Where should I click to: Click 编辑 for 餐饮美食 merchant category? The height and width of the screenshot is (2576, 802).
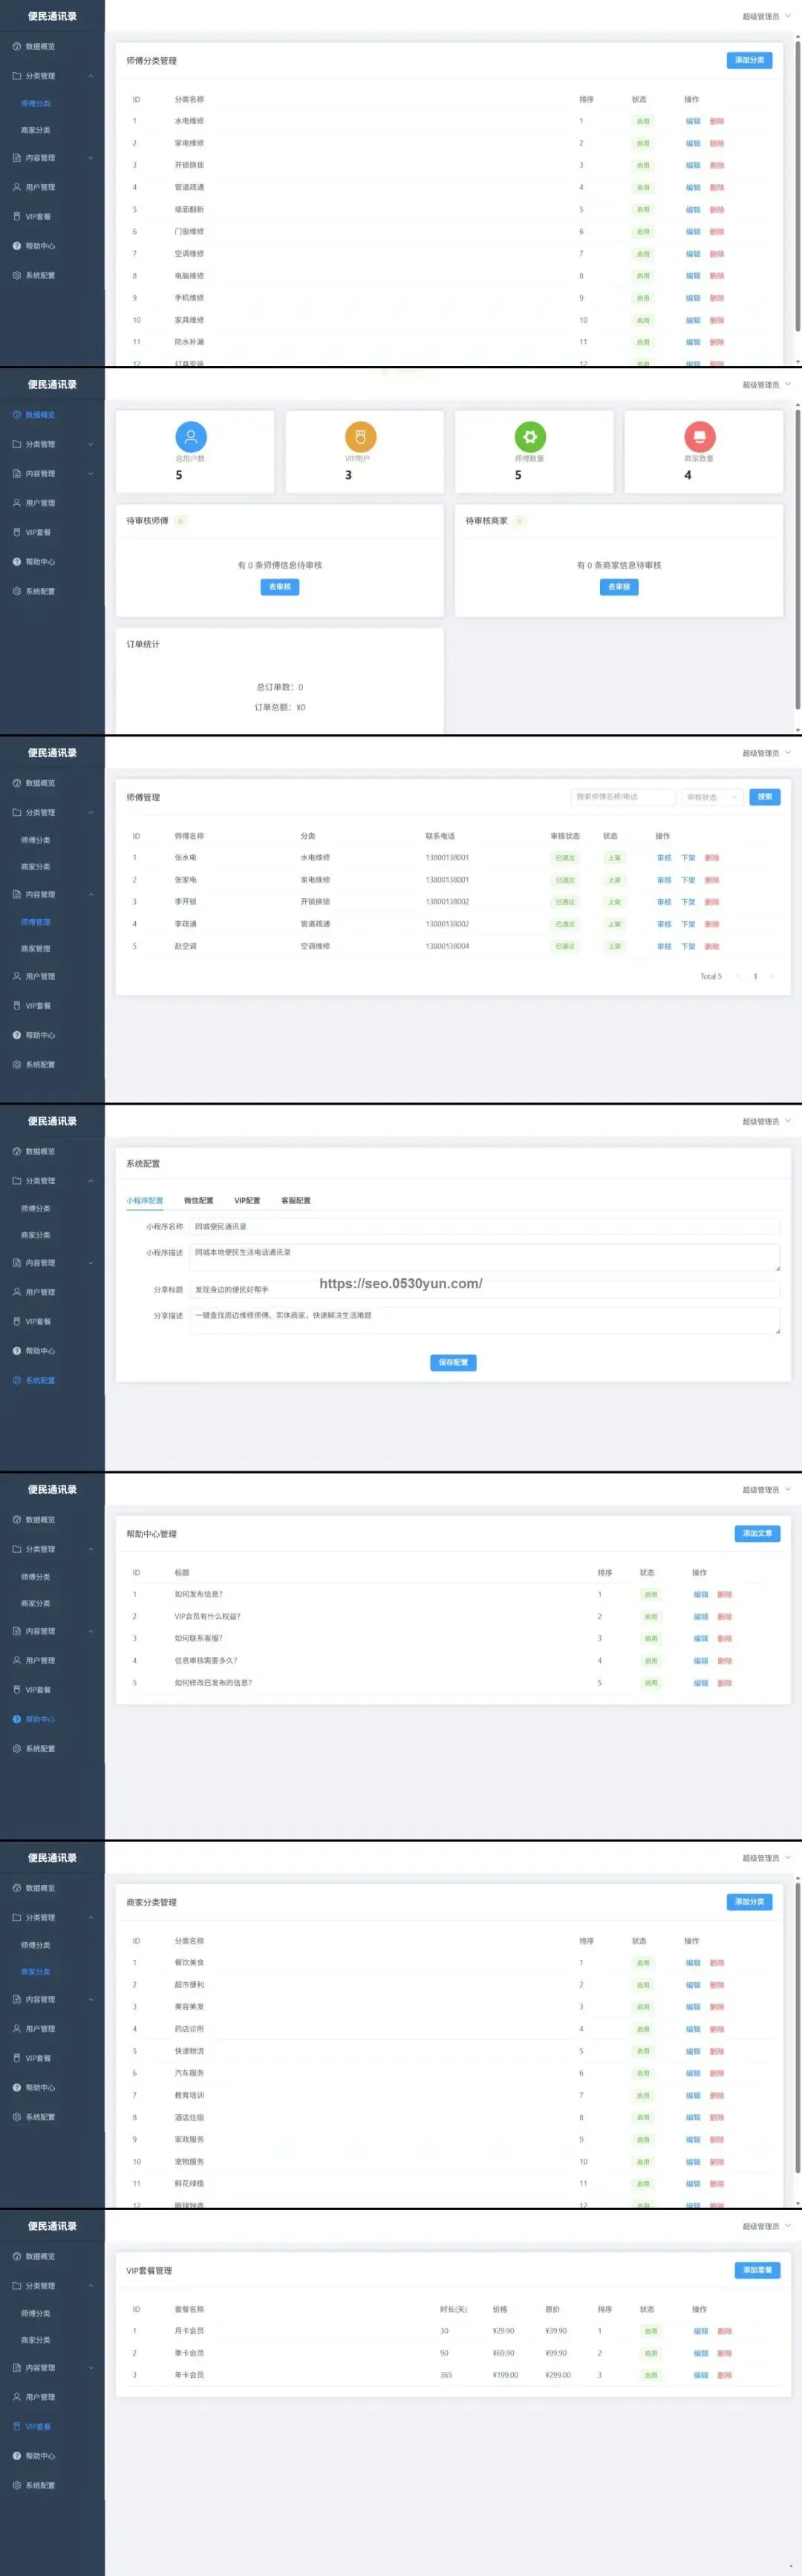point(693,1963)
